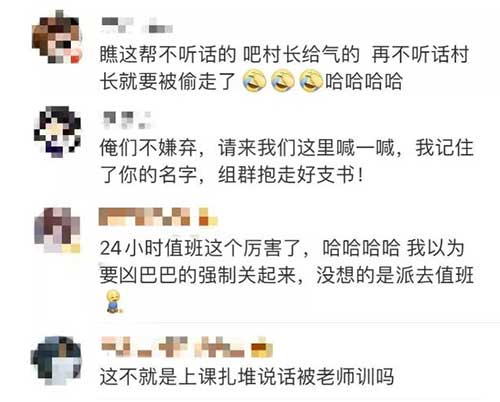
Task: Tap the badge icon after fourth username
Action: click(x=262, y=347)
